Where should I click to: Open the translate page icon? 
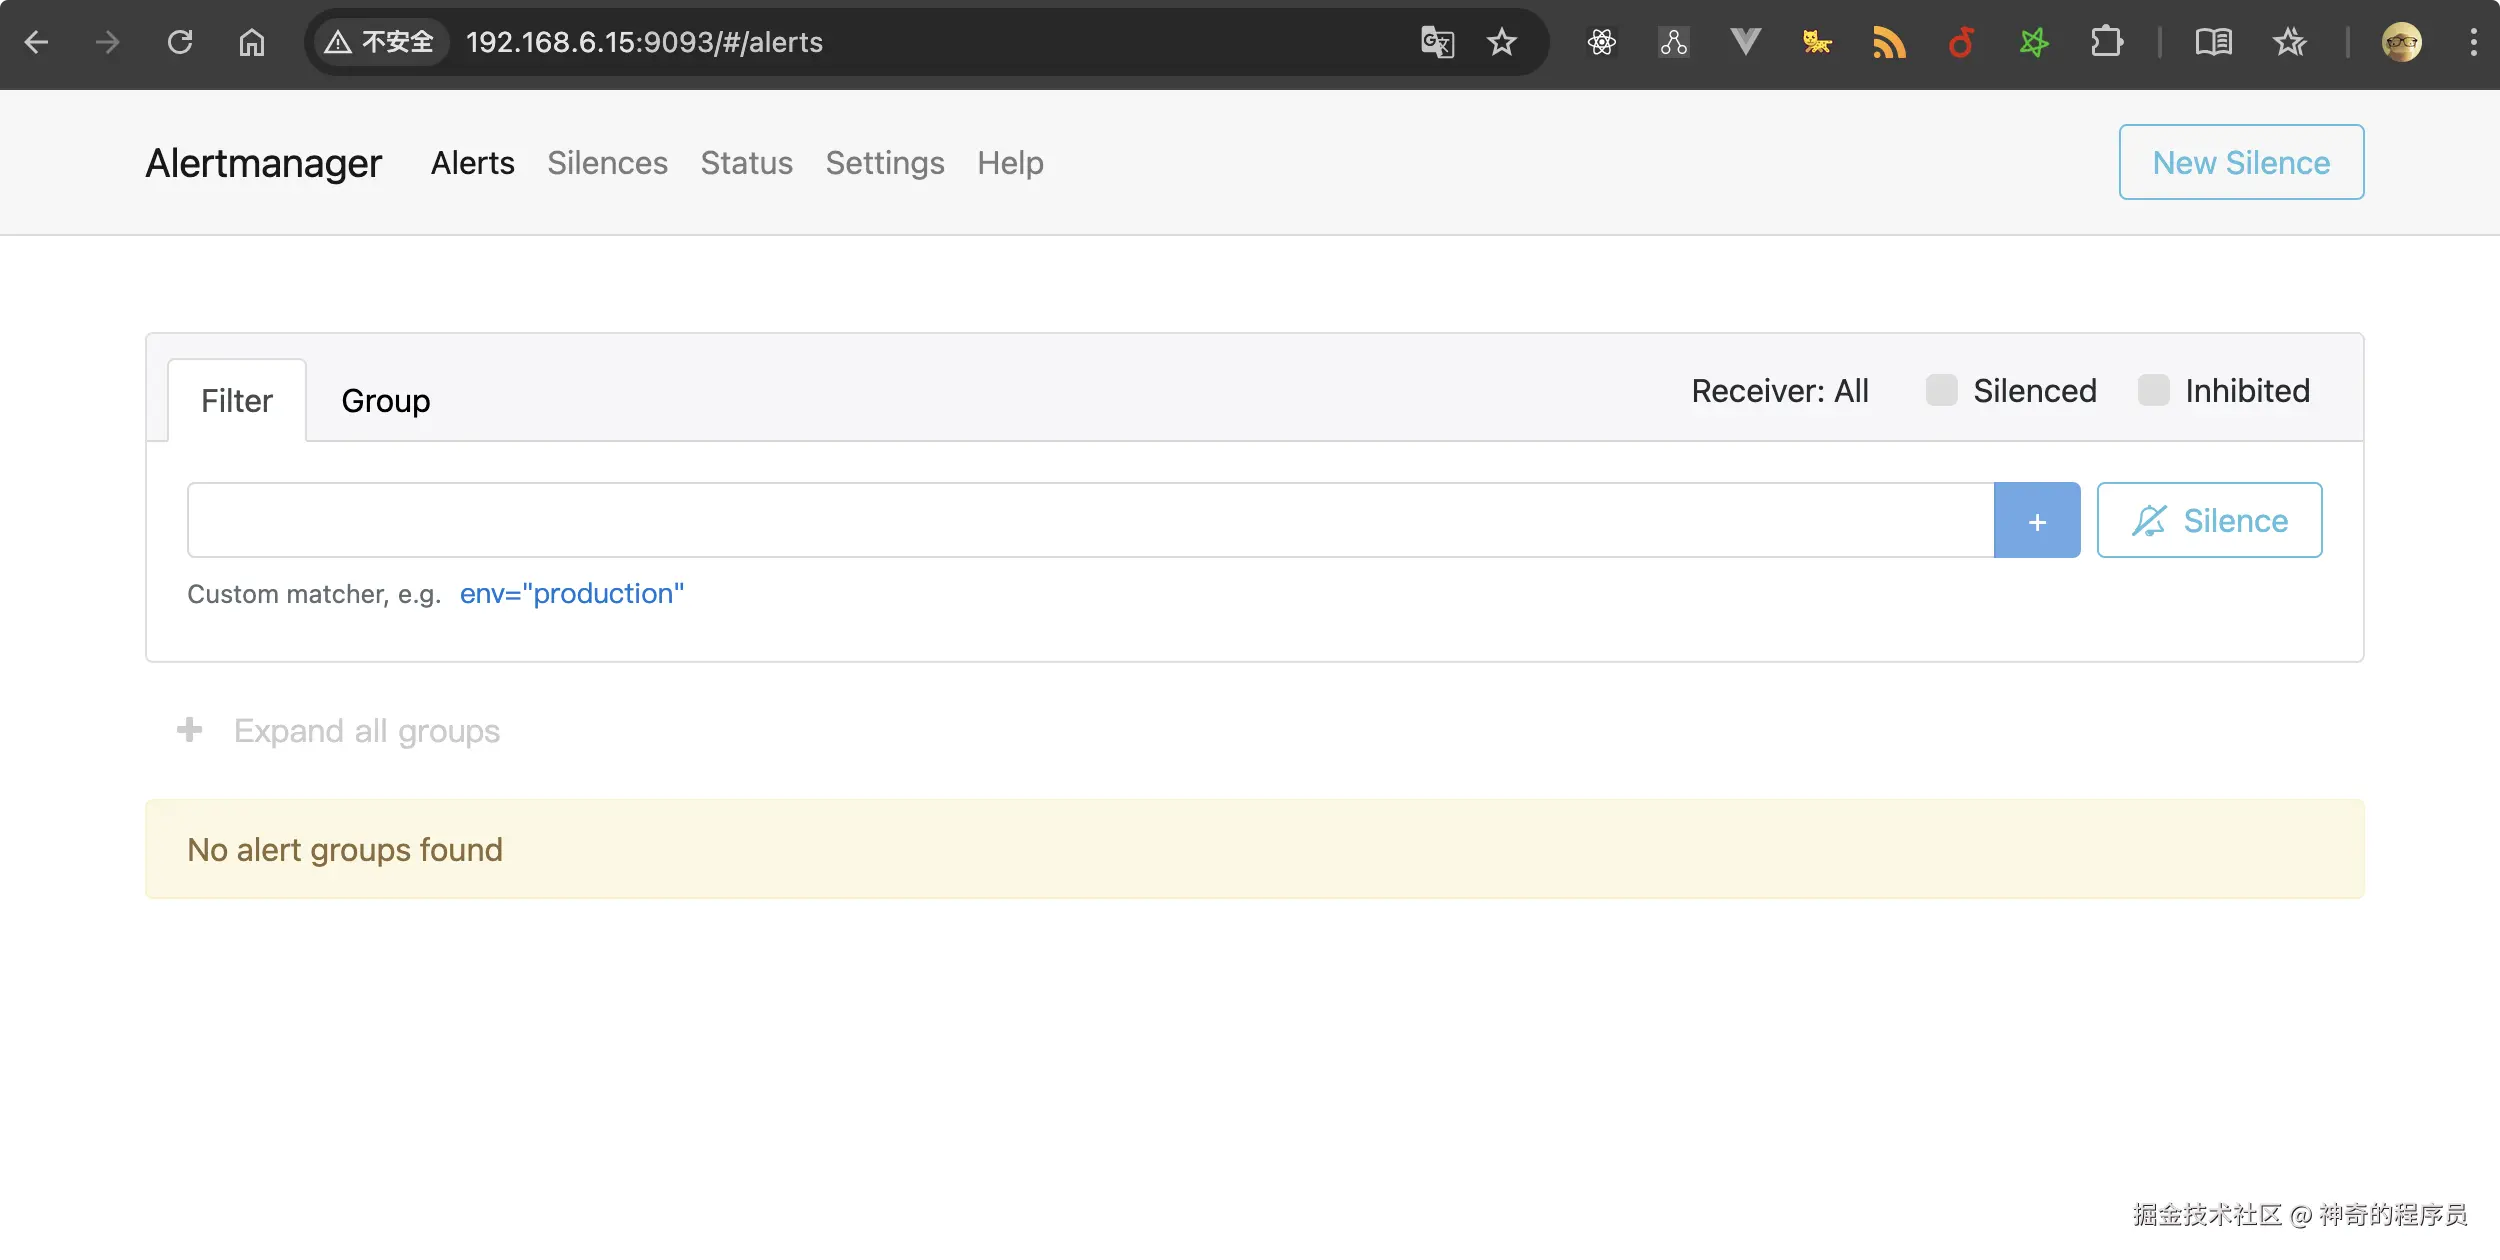pyautogui.click(x=1437, y=42)
